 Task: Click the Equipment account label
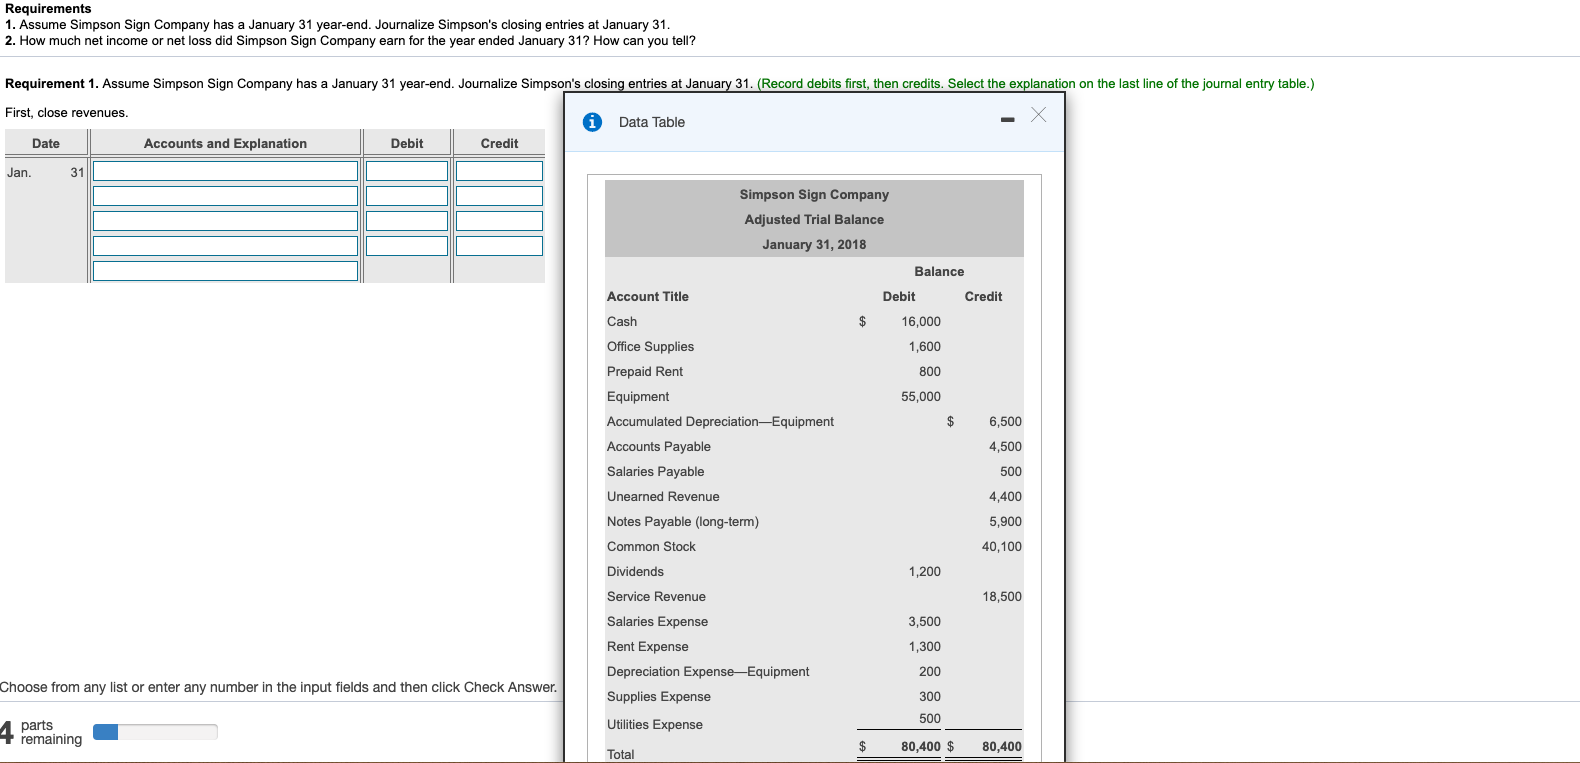[638, 396]
